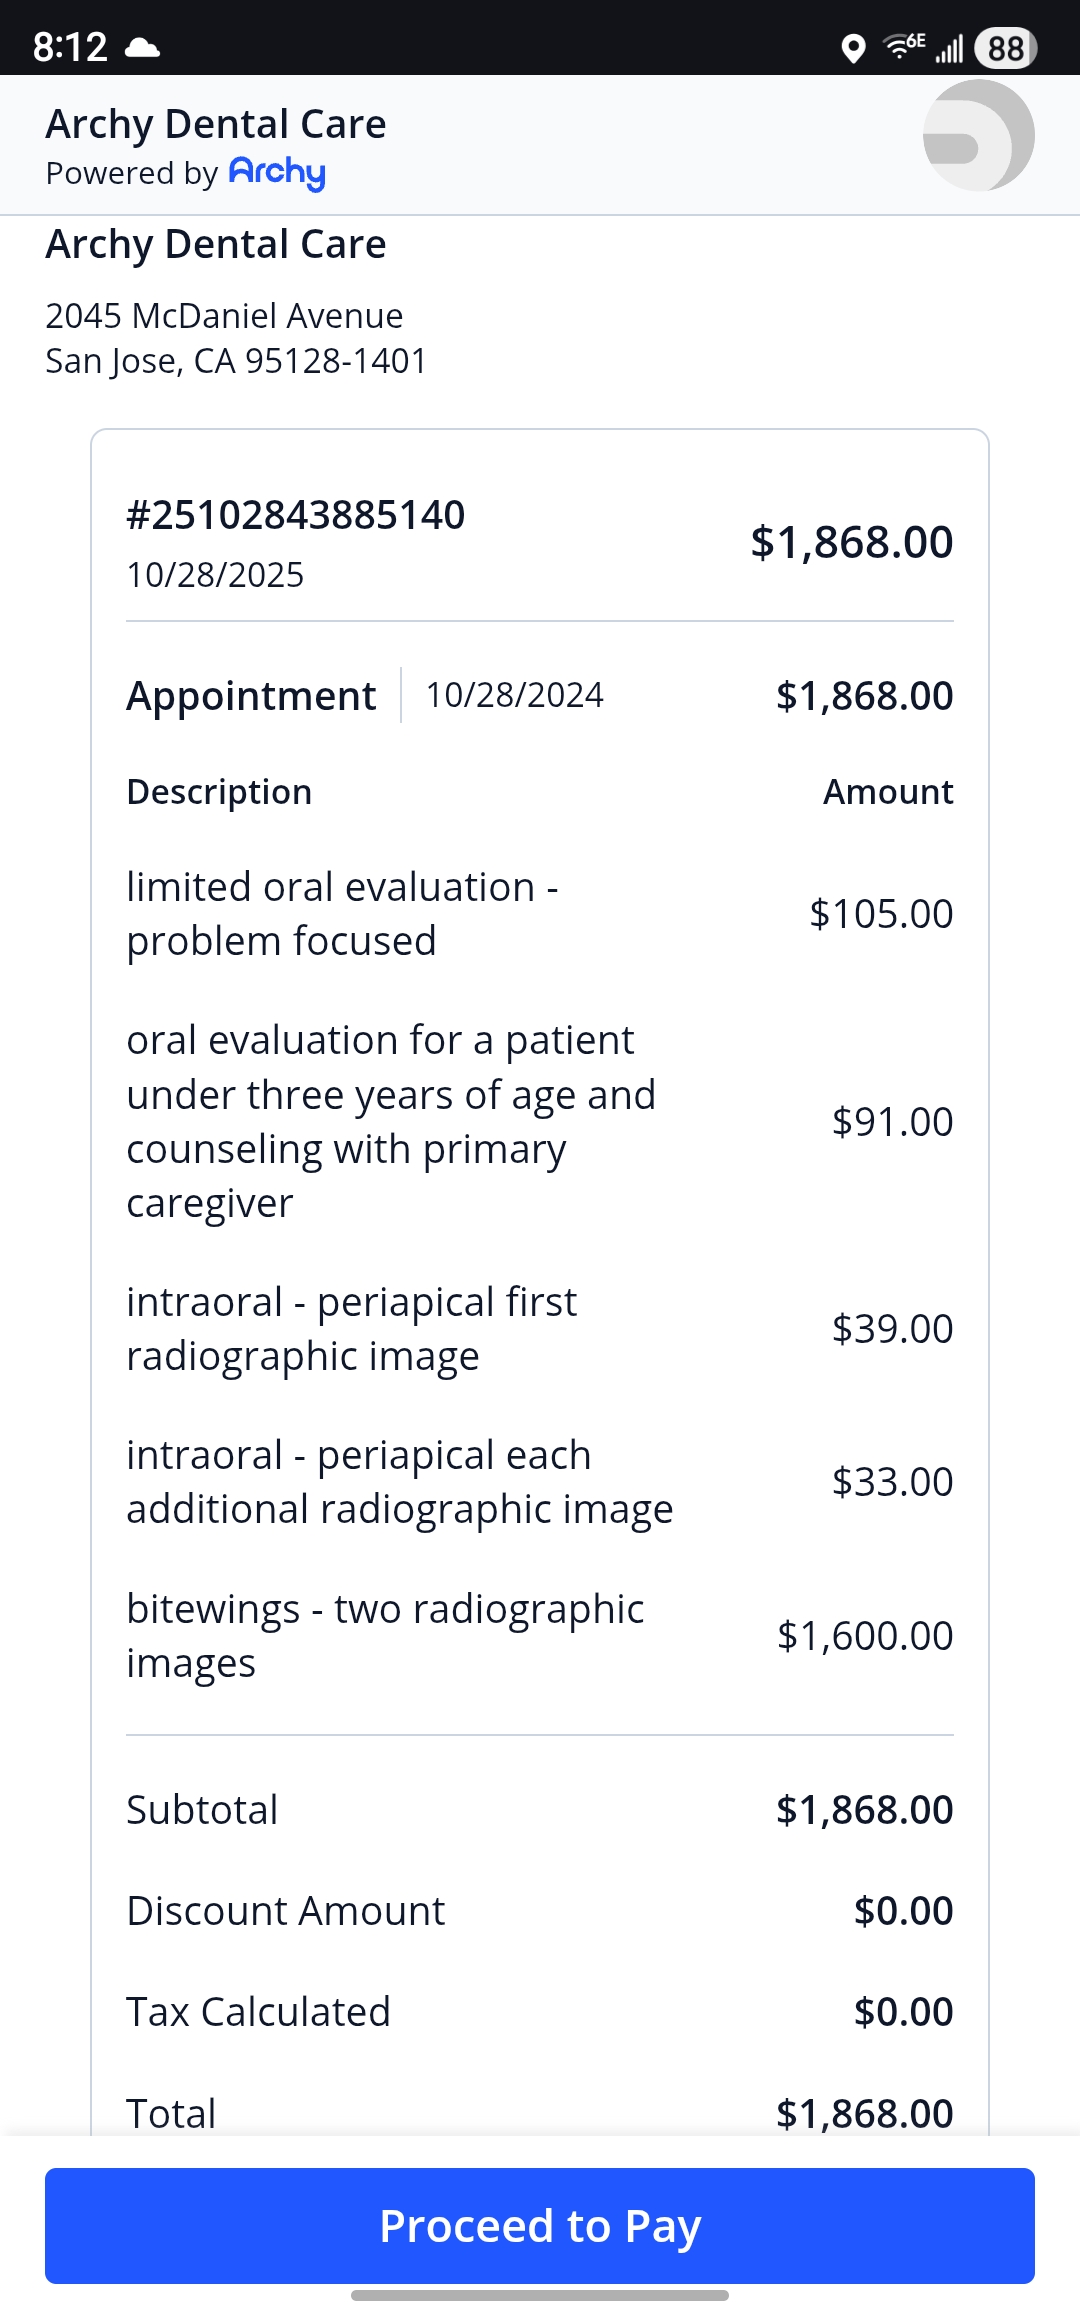Tap the Wi-Fi 6E status icon
The image size is (1080, 2316).
(x=904, y=46)
